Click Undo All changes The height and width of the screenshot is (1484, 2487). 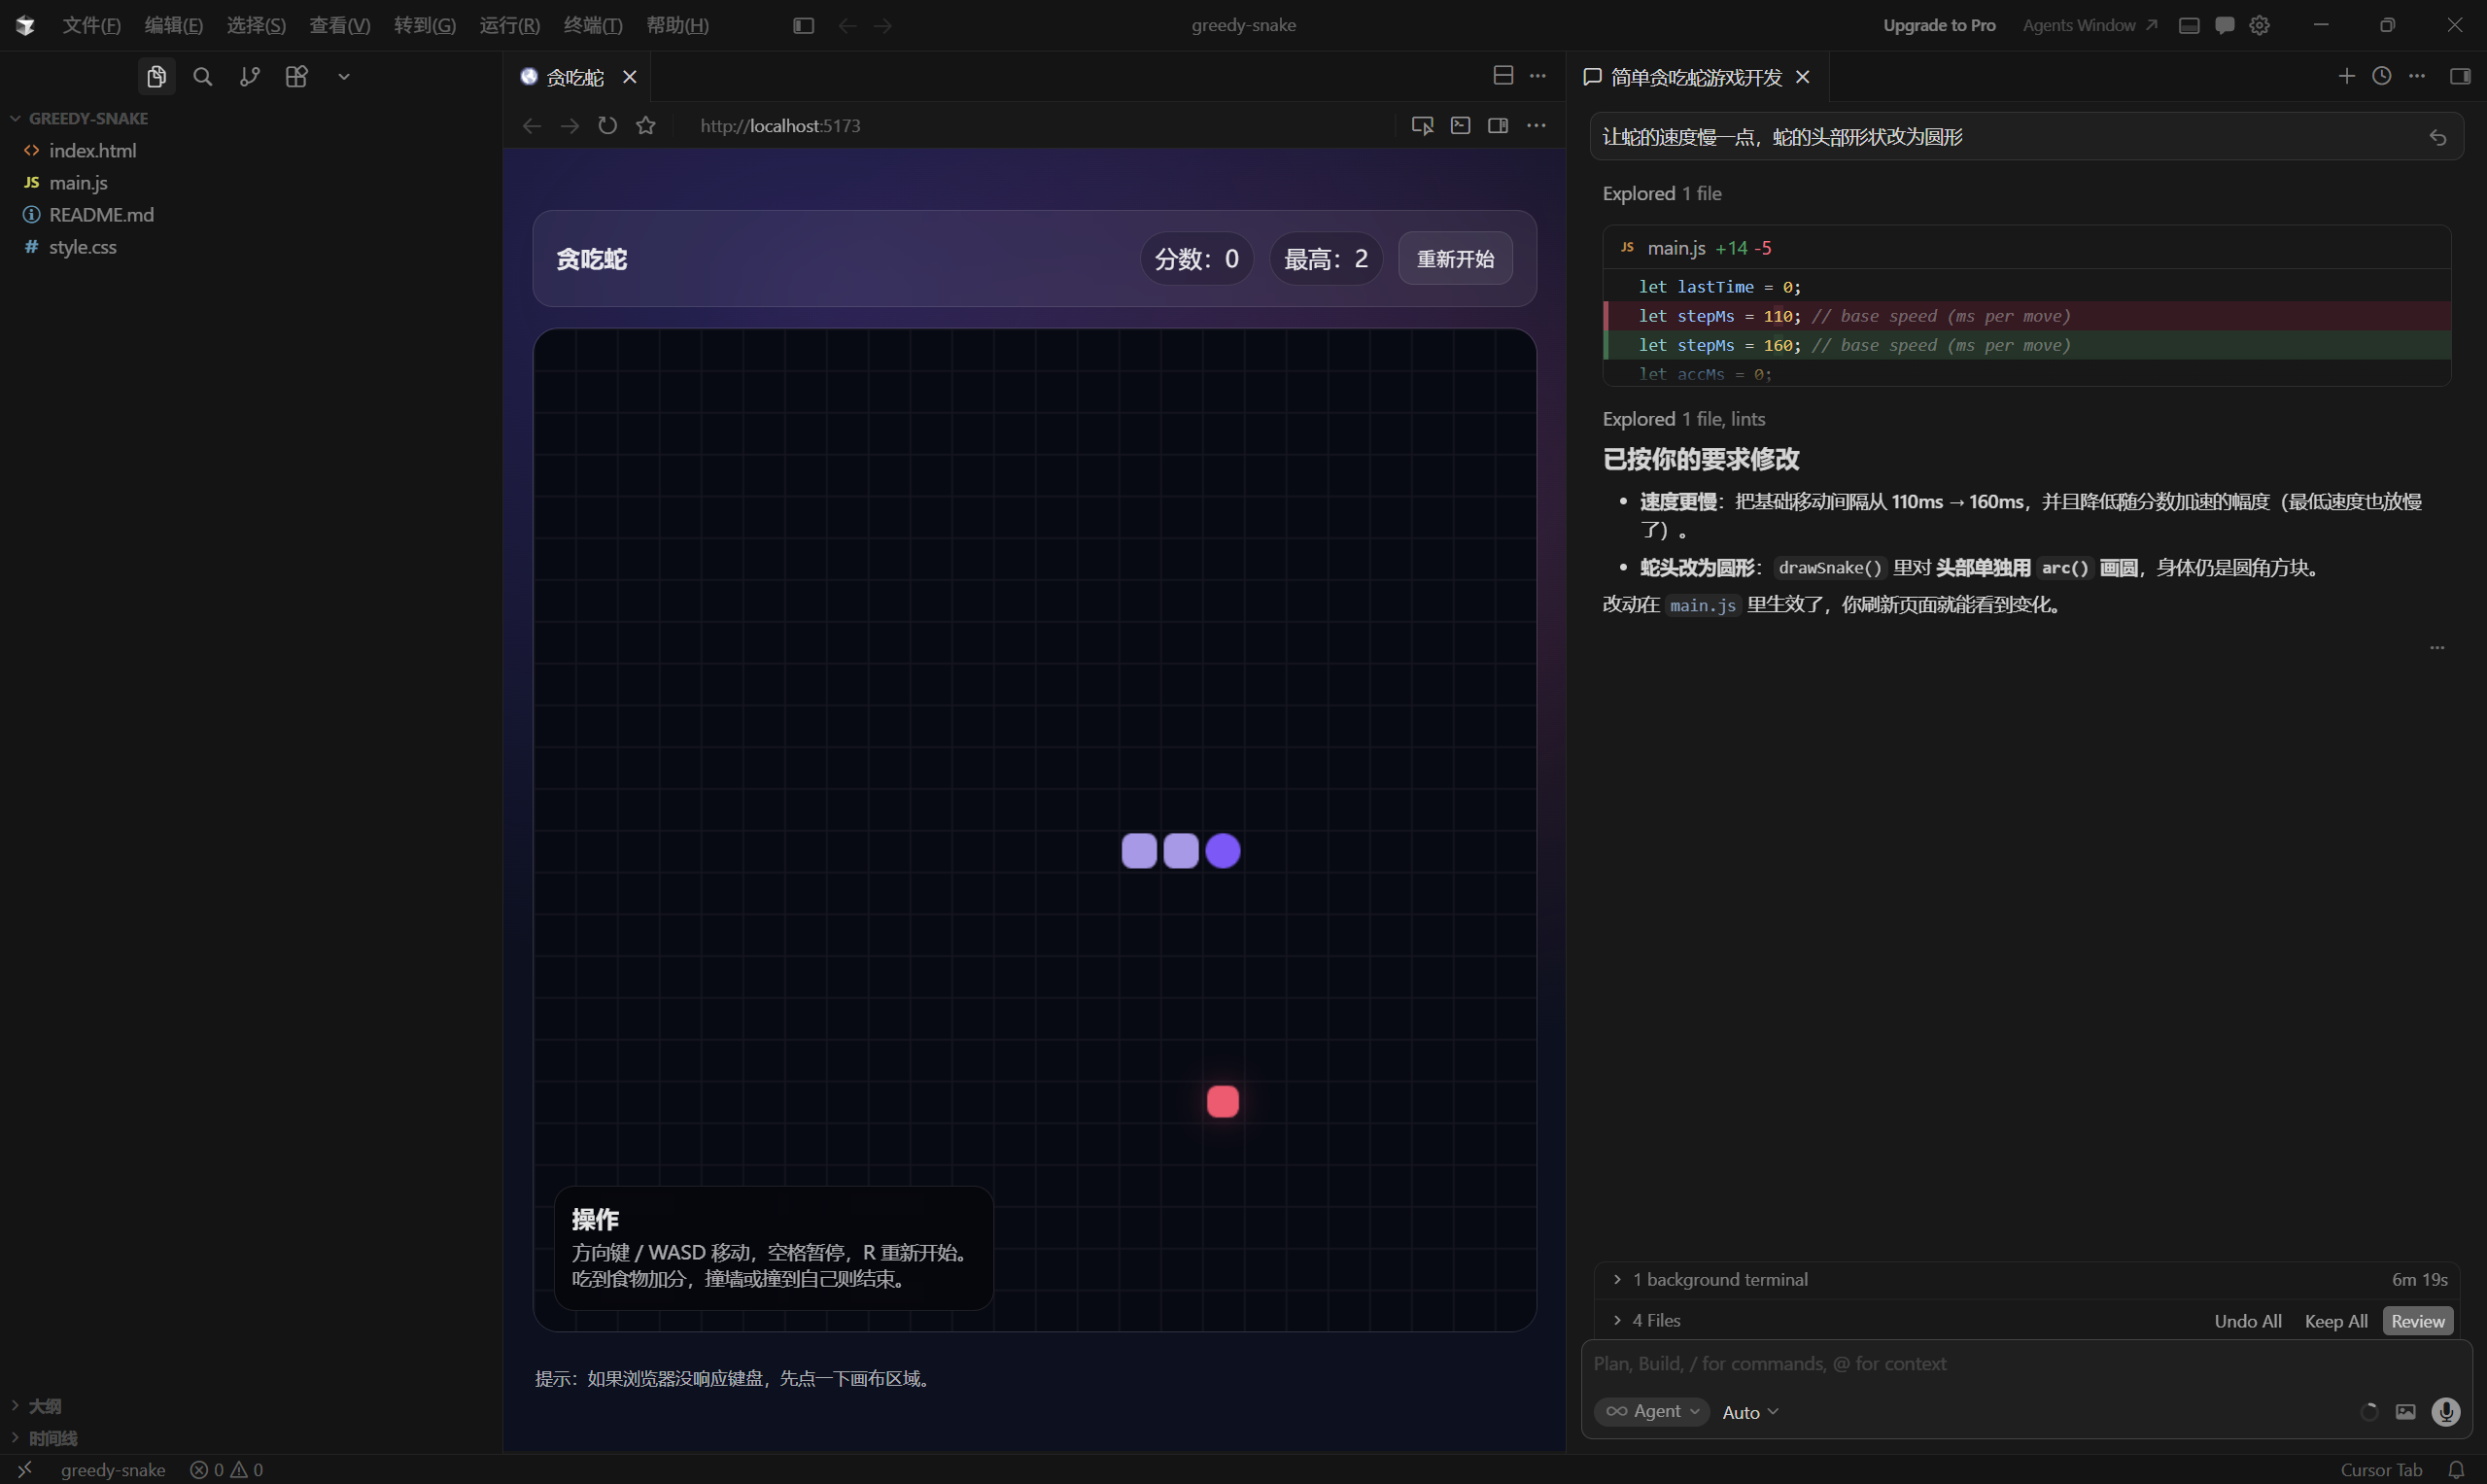2248,1322
